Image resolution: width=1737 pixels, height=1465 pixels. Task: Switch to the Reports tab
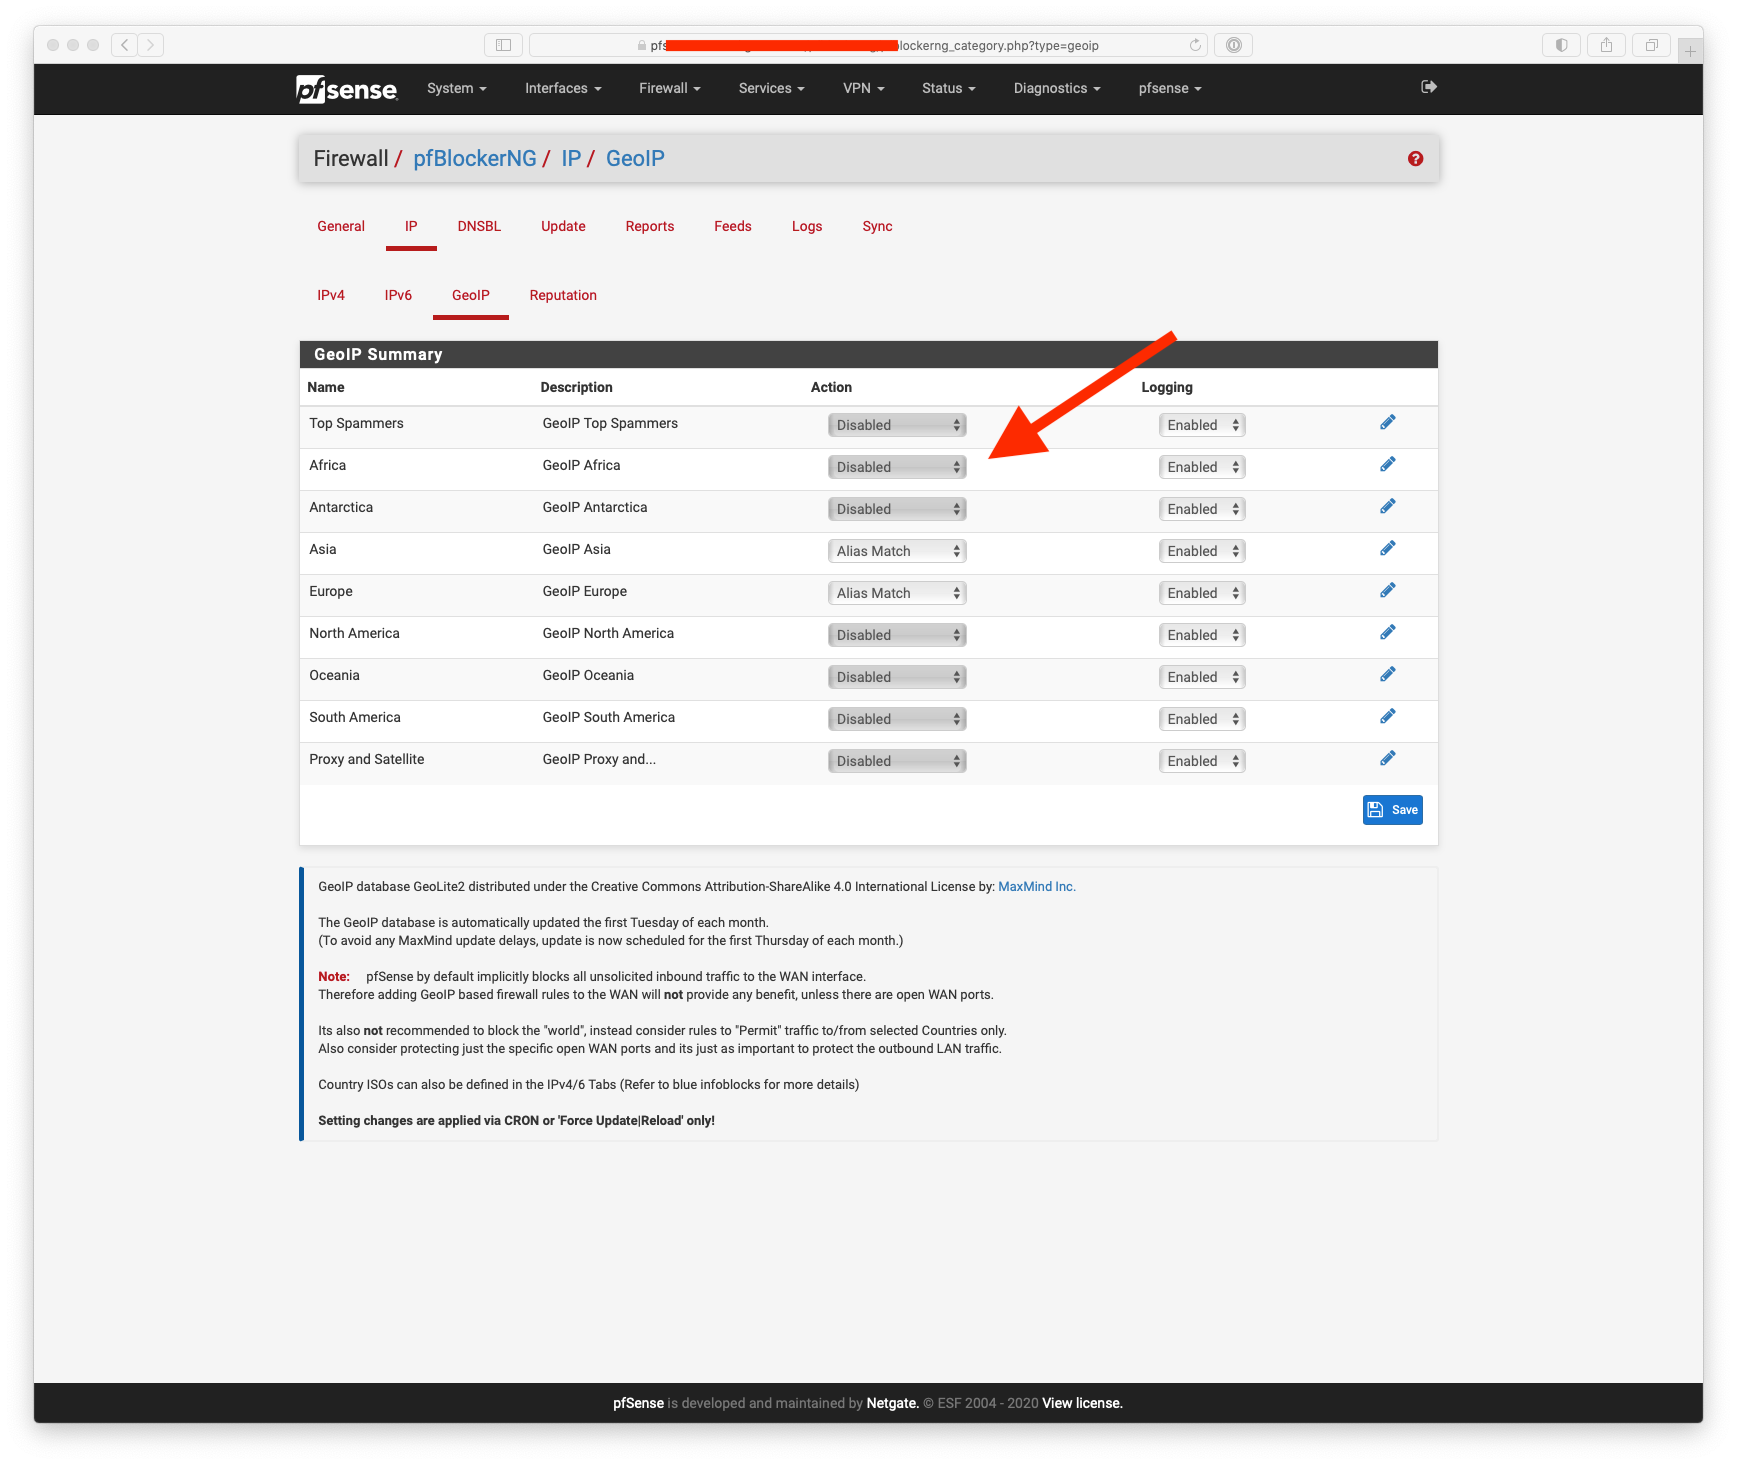[650, 226]
